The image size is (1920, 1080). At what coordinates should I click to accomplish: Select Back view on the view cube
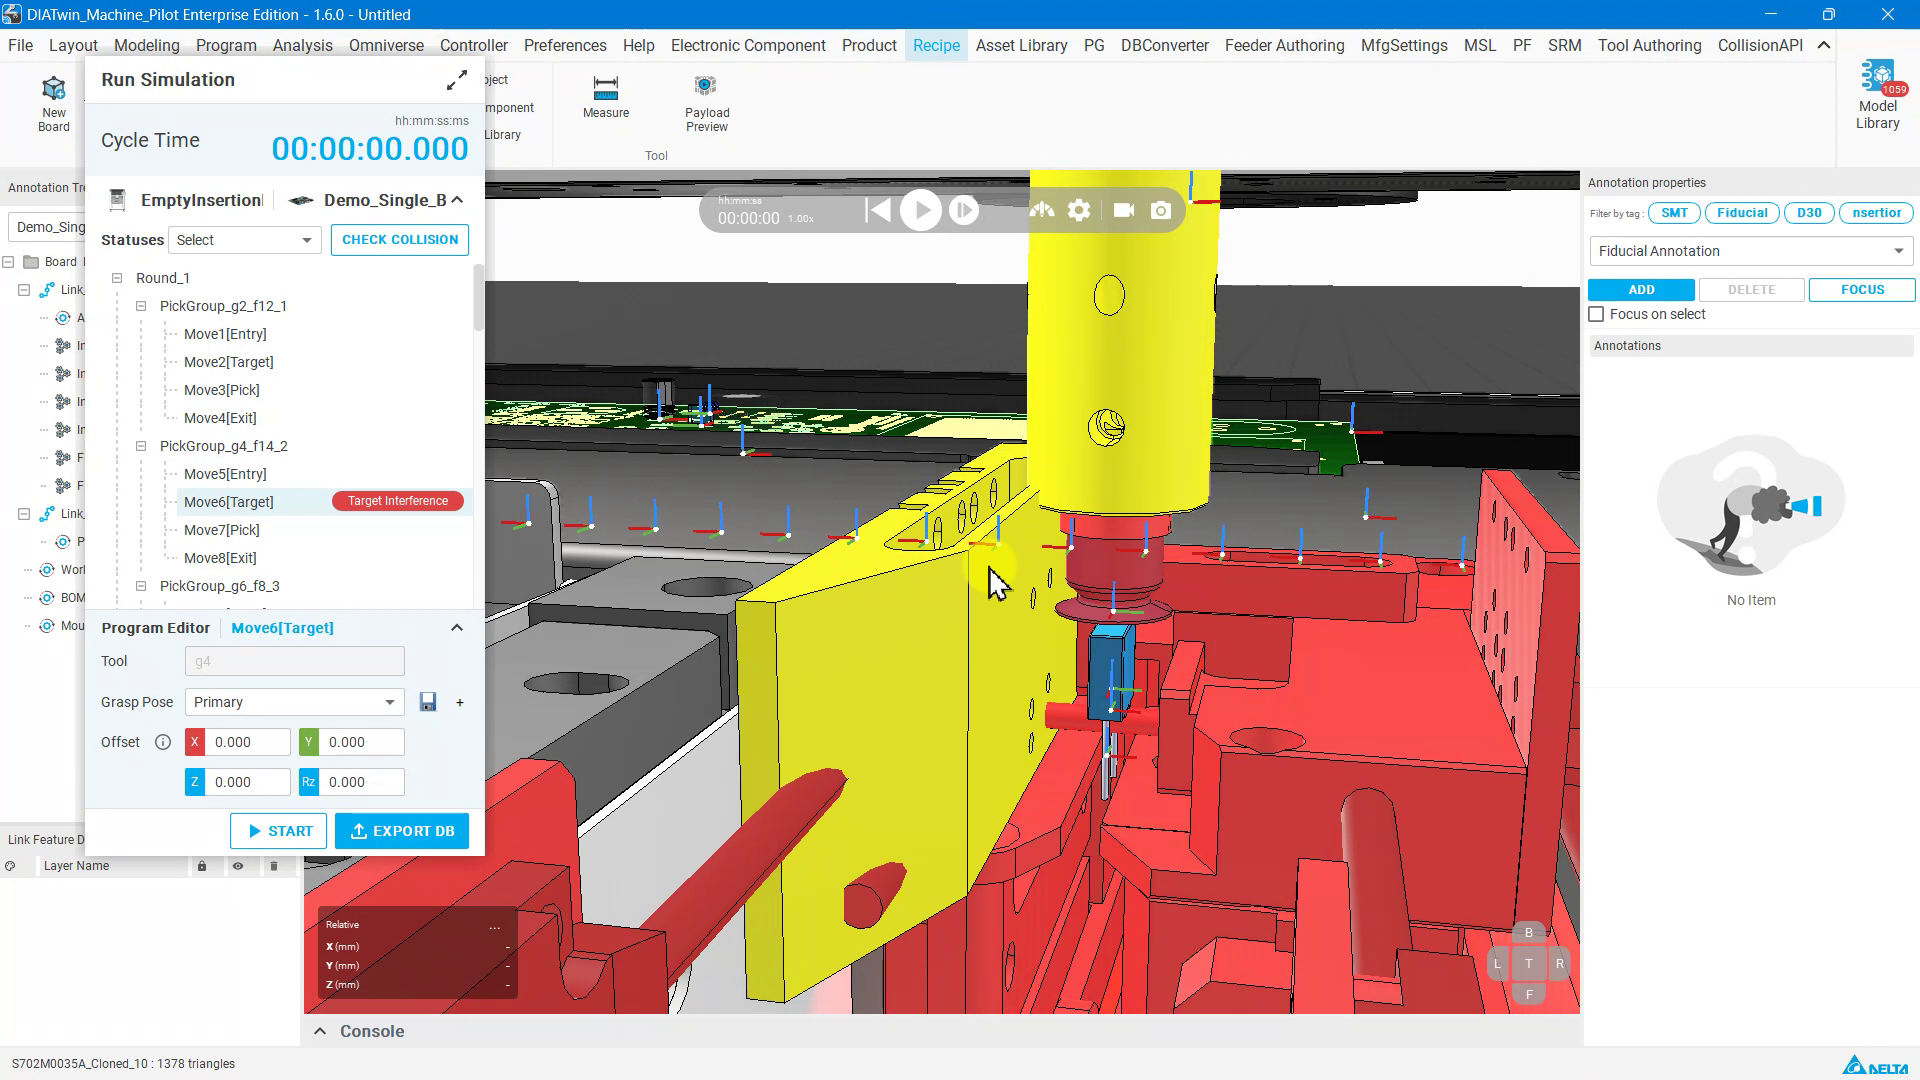point(1528,933)
